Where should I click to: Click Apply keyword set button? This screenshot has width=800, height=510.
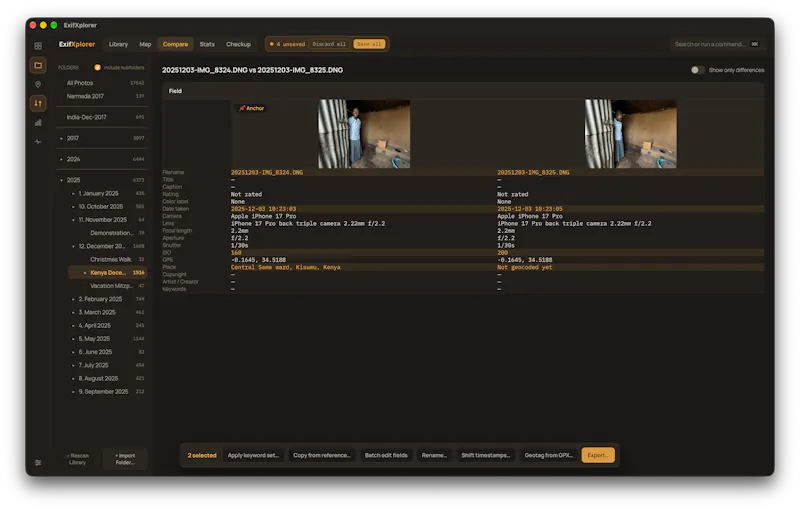(253, 455)
